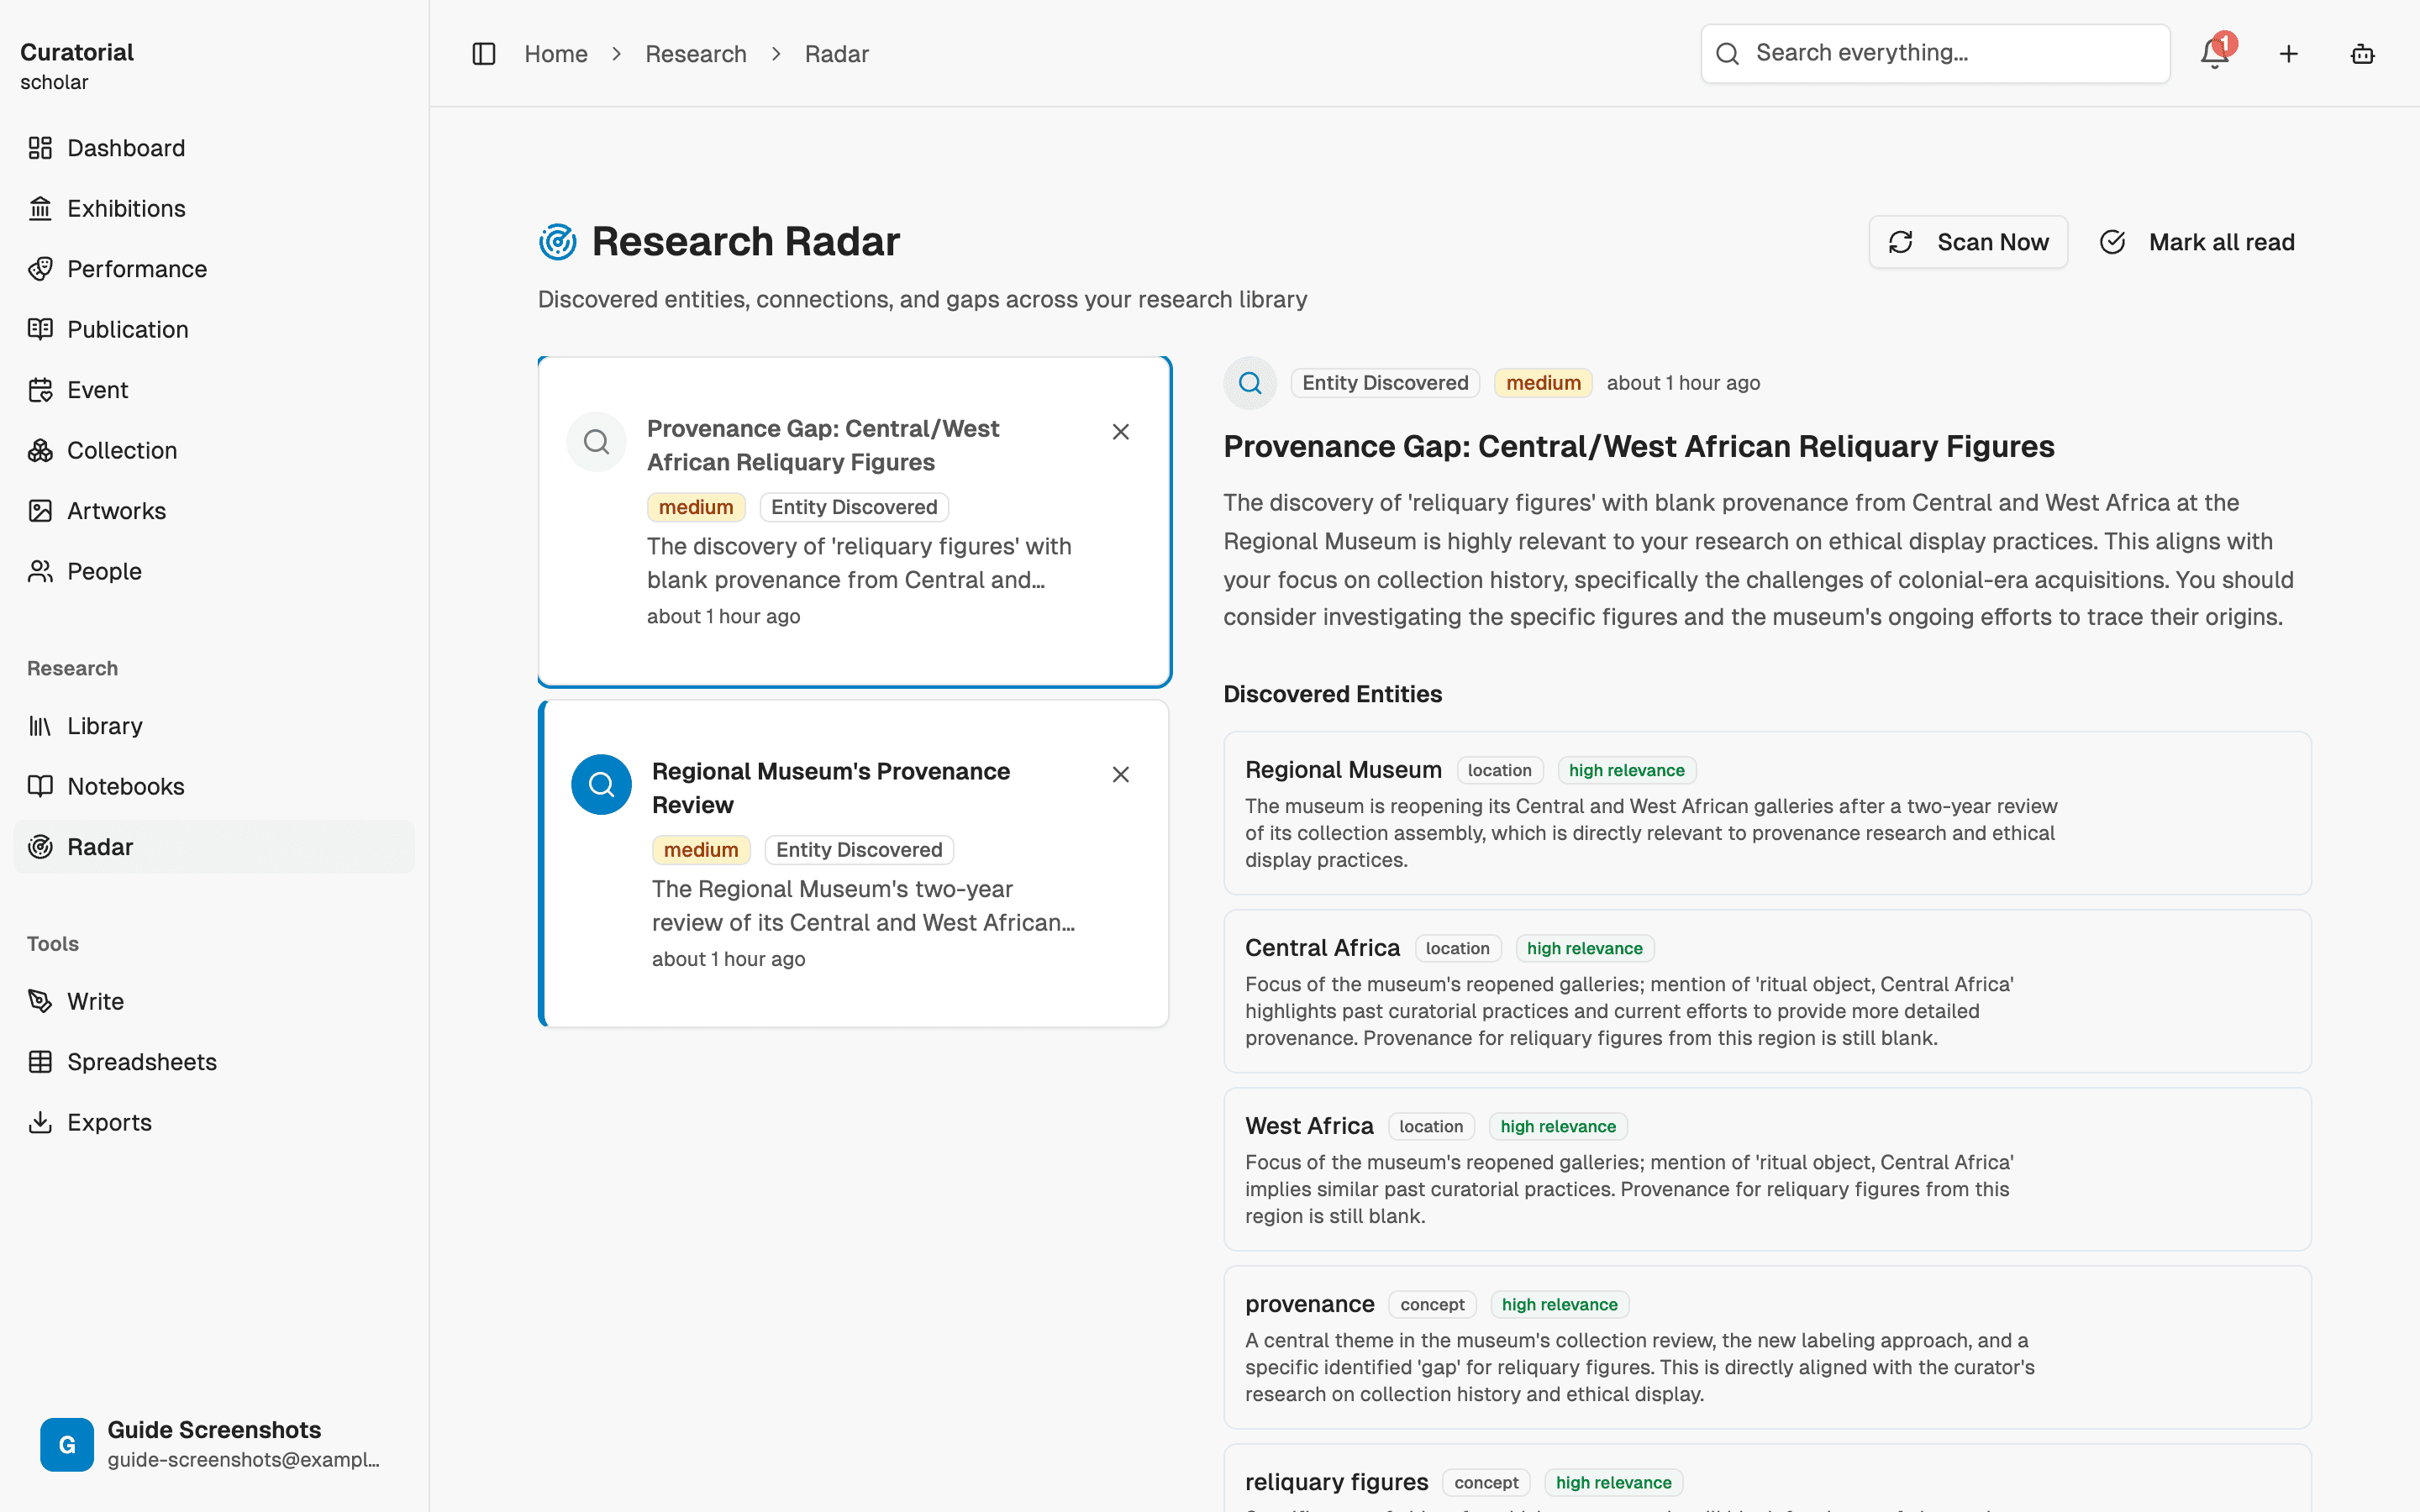
Task: Select Radar in sidebar
Action: [x=214, y=847]
